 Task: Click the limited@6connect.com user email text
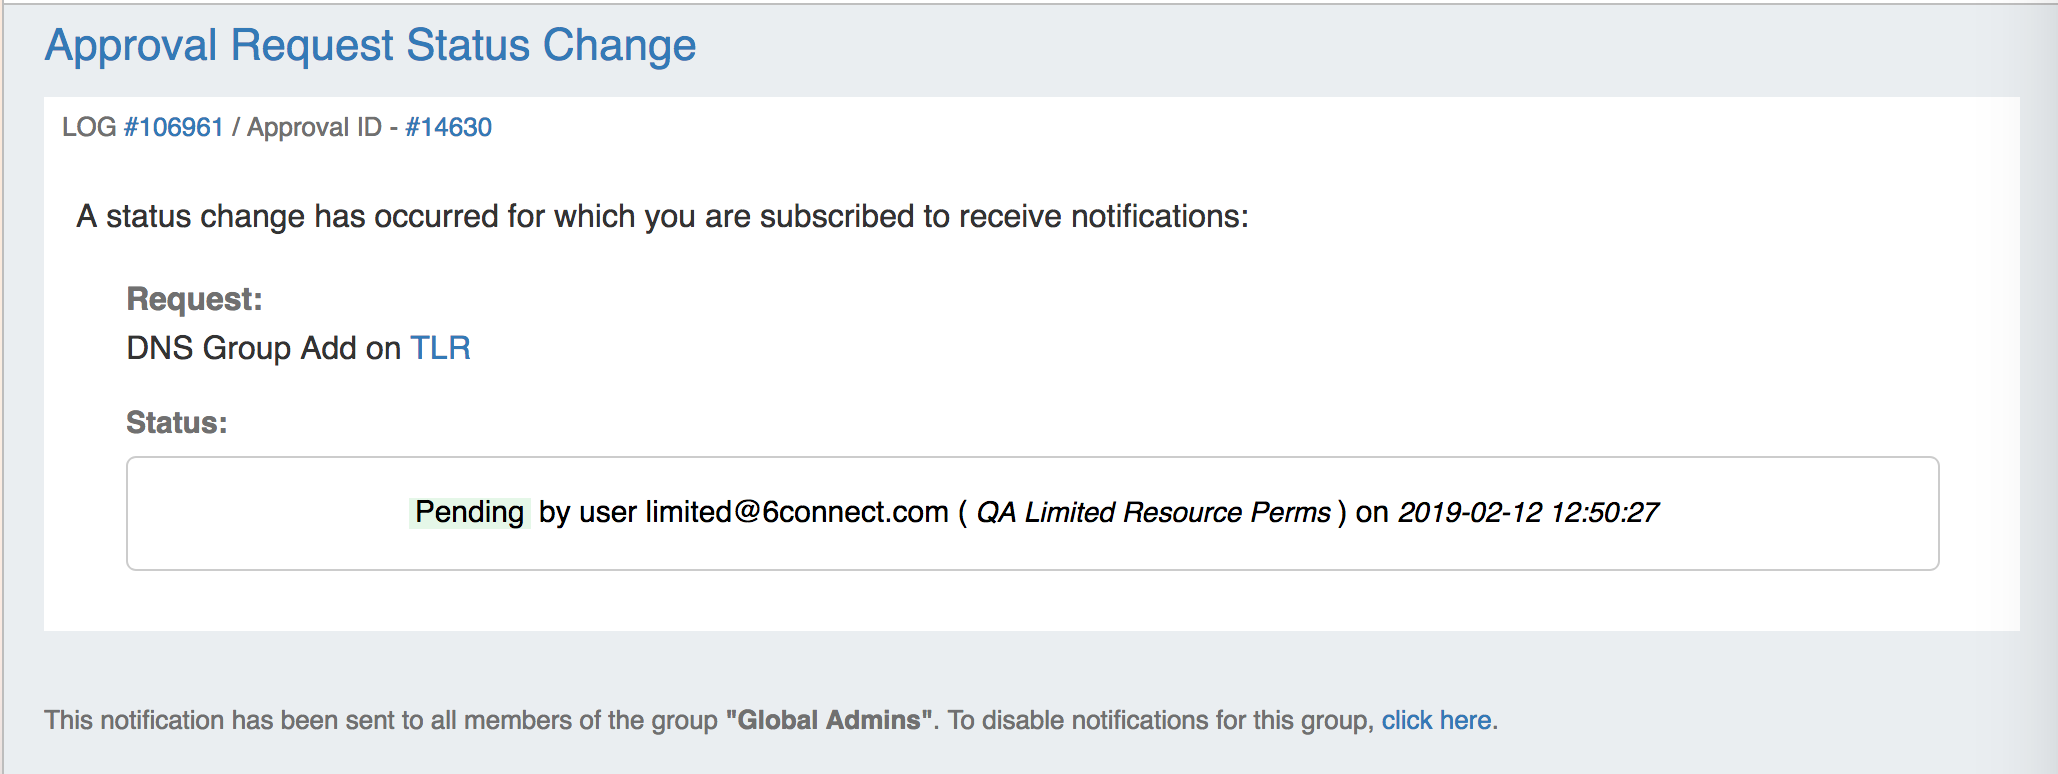(x=796, y=512)
